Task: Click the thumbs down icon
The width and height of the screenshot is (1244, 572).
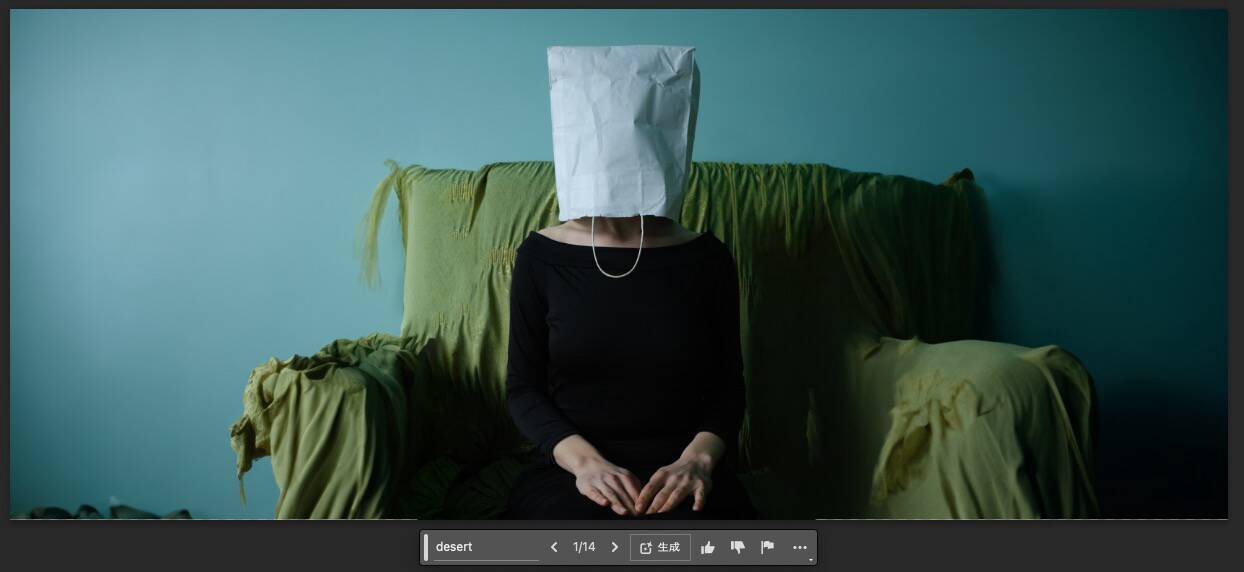Action: pyautogui.click(x=738, y=547)
